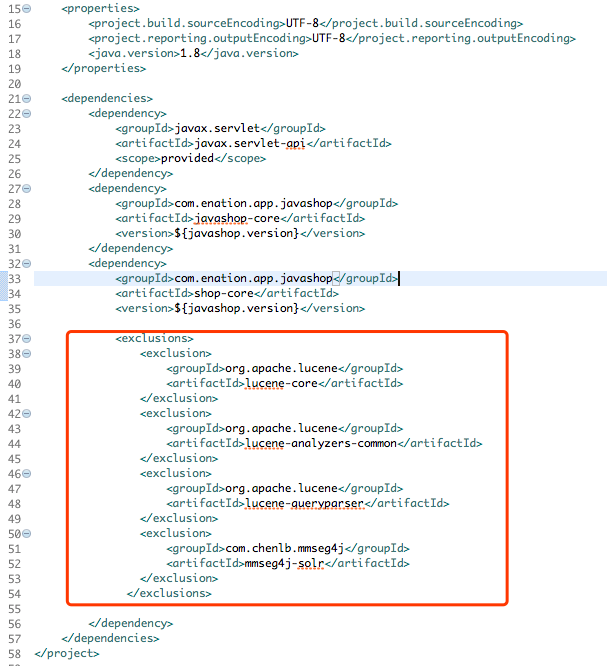Click the closing dependencies tag
This screenshot has height=666, width=607.
tap(110, 638)
